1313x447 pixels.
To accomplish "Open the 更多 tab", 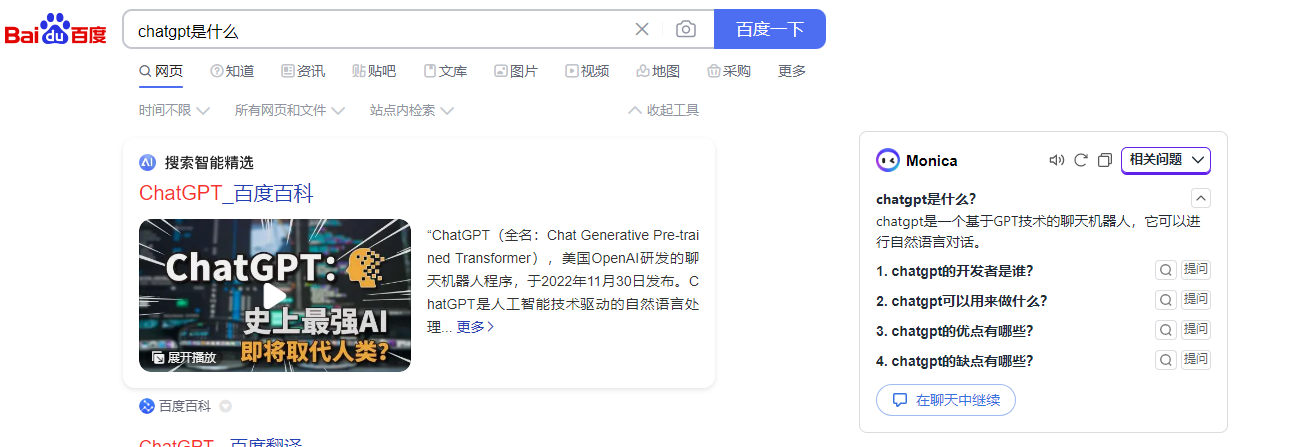I will point(792,71).
